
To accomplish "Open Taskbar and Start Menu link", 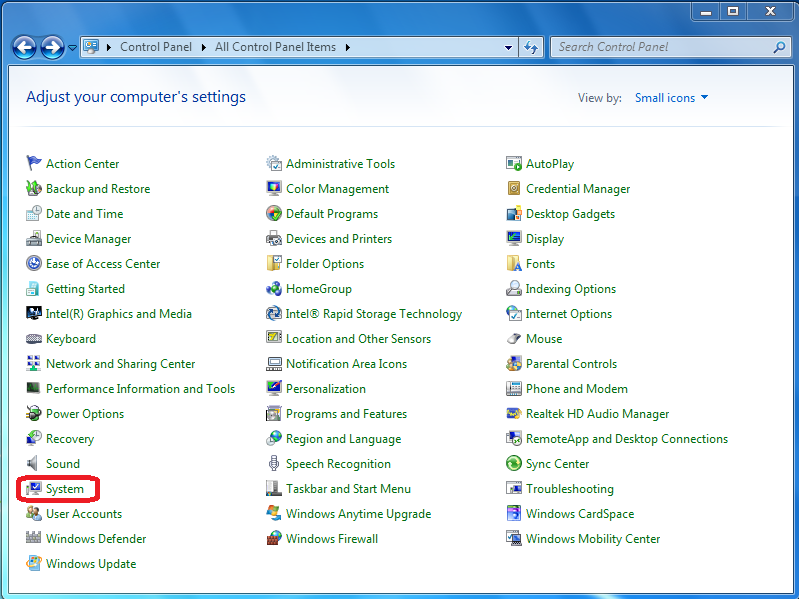I will coord(348,488).
